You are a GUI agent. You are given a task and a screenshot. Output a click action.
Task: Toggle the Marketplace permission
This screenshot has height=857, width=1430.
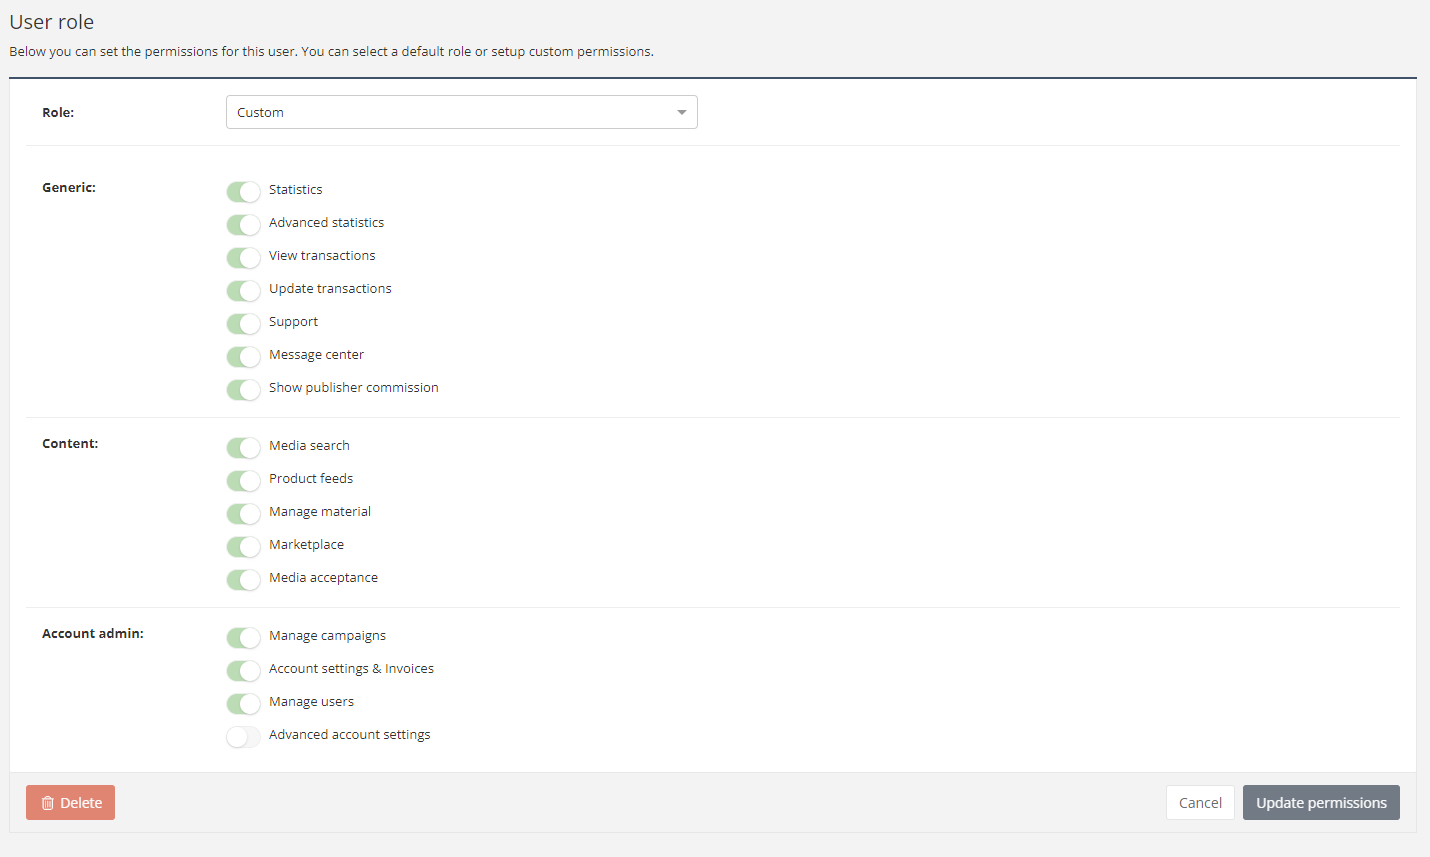[x=243, y=546]
